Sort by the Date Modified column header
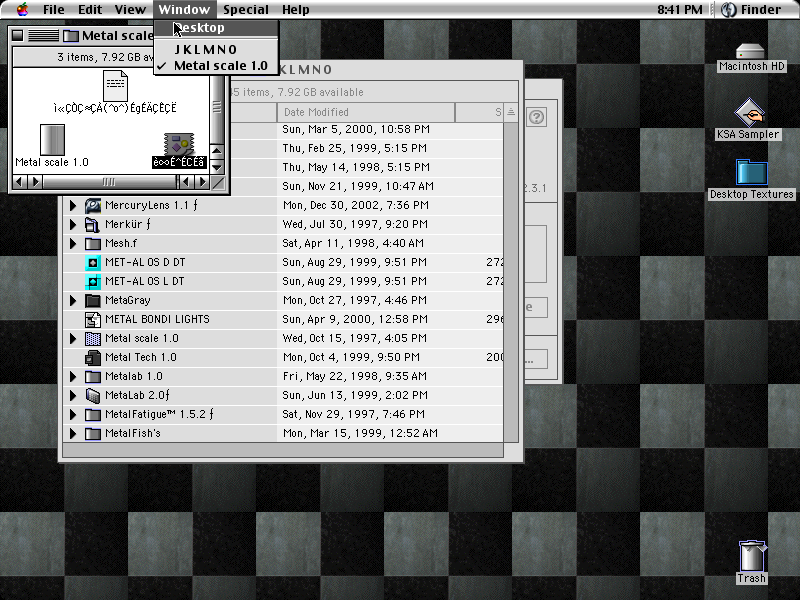800x600 pixels. click(366, 112)
